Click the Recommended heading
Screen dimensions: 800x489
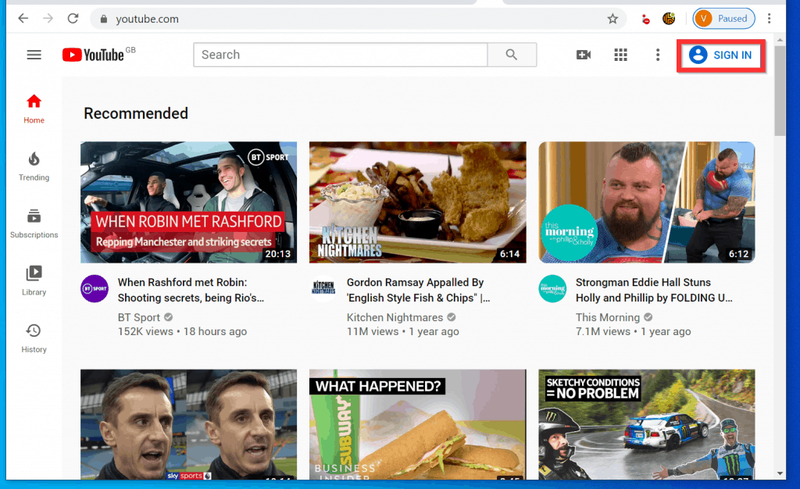pyautogui.click(x=136, y=113)
